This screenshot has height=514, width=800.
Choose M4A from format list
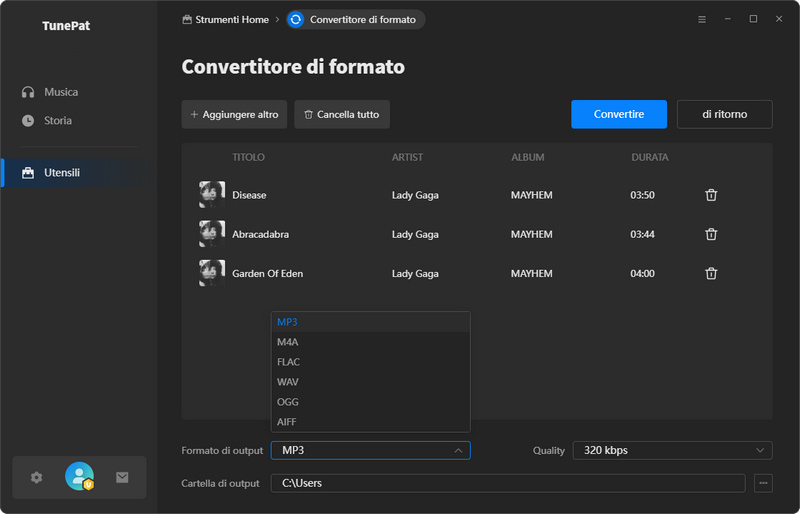(370, 342)
